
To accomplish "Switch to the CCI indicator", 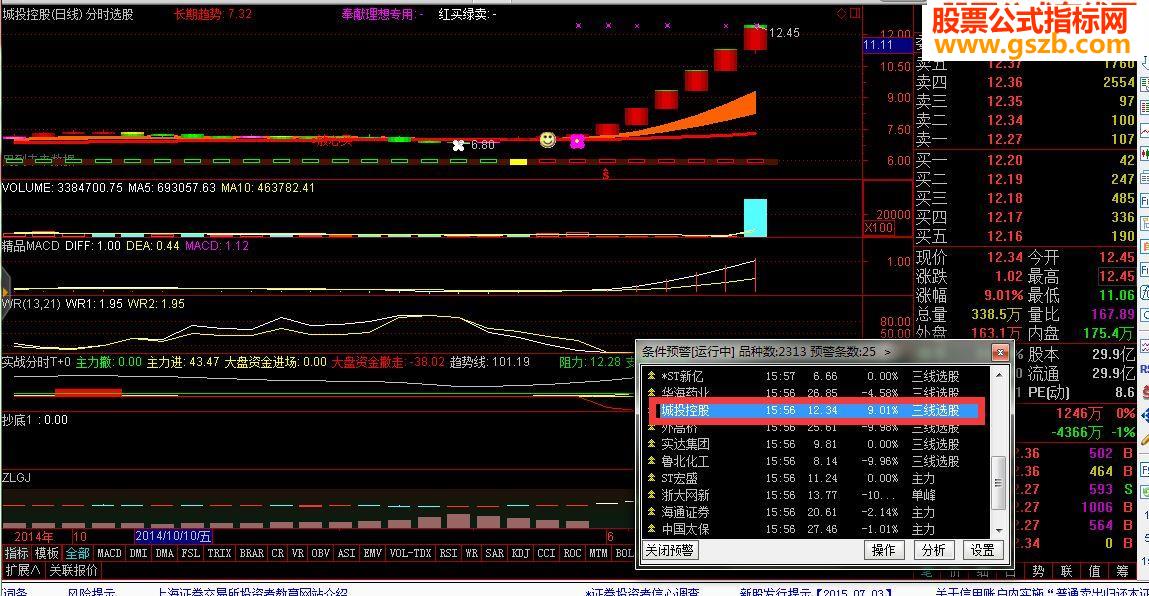I will [546, 553].
